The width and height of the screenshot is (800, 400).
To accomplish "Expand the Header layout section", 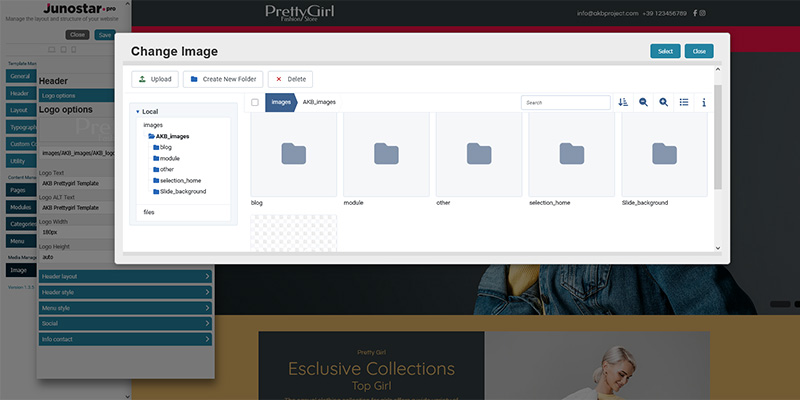I will [x=126, y=276].
